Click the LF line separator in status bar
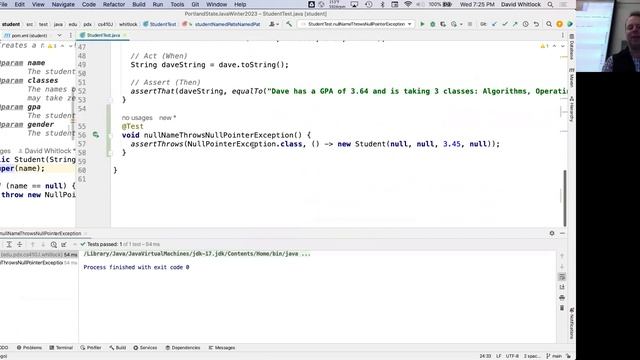Screen dimensions: 640x360 (x=498, y=356)
